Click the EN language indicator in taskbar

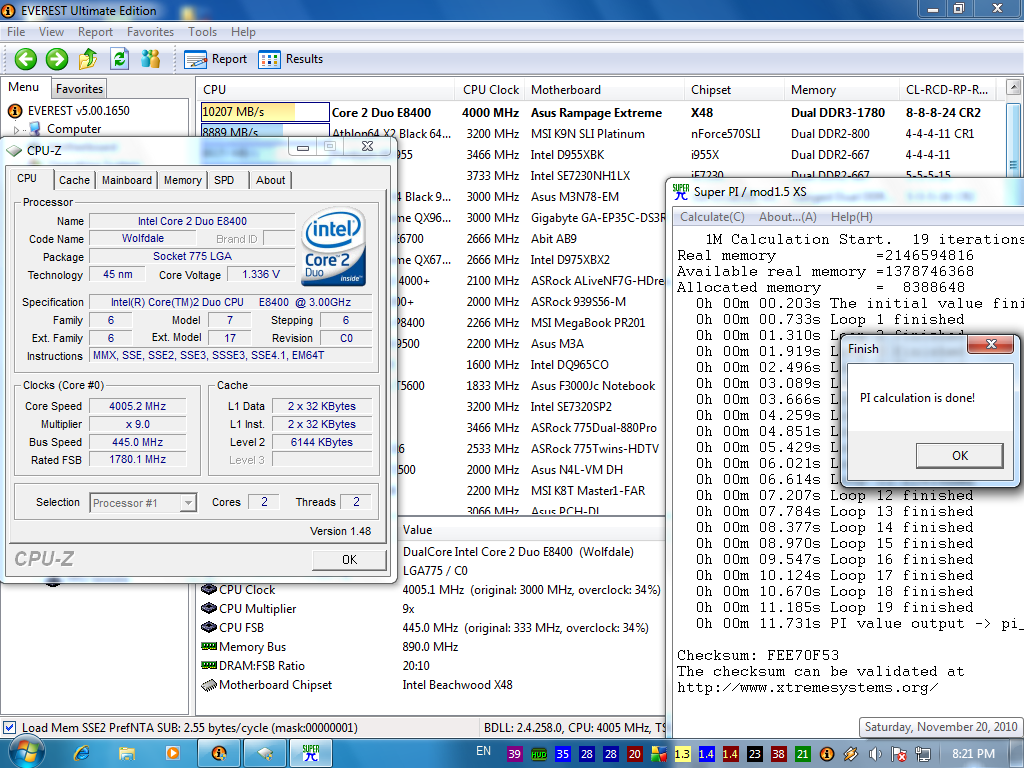(x=483, y=751)
